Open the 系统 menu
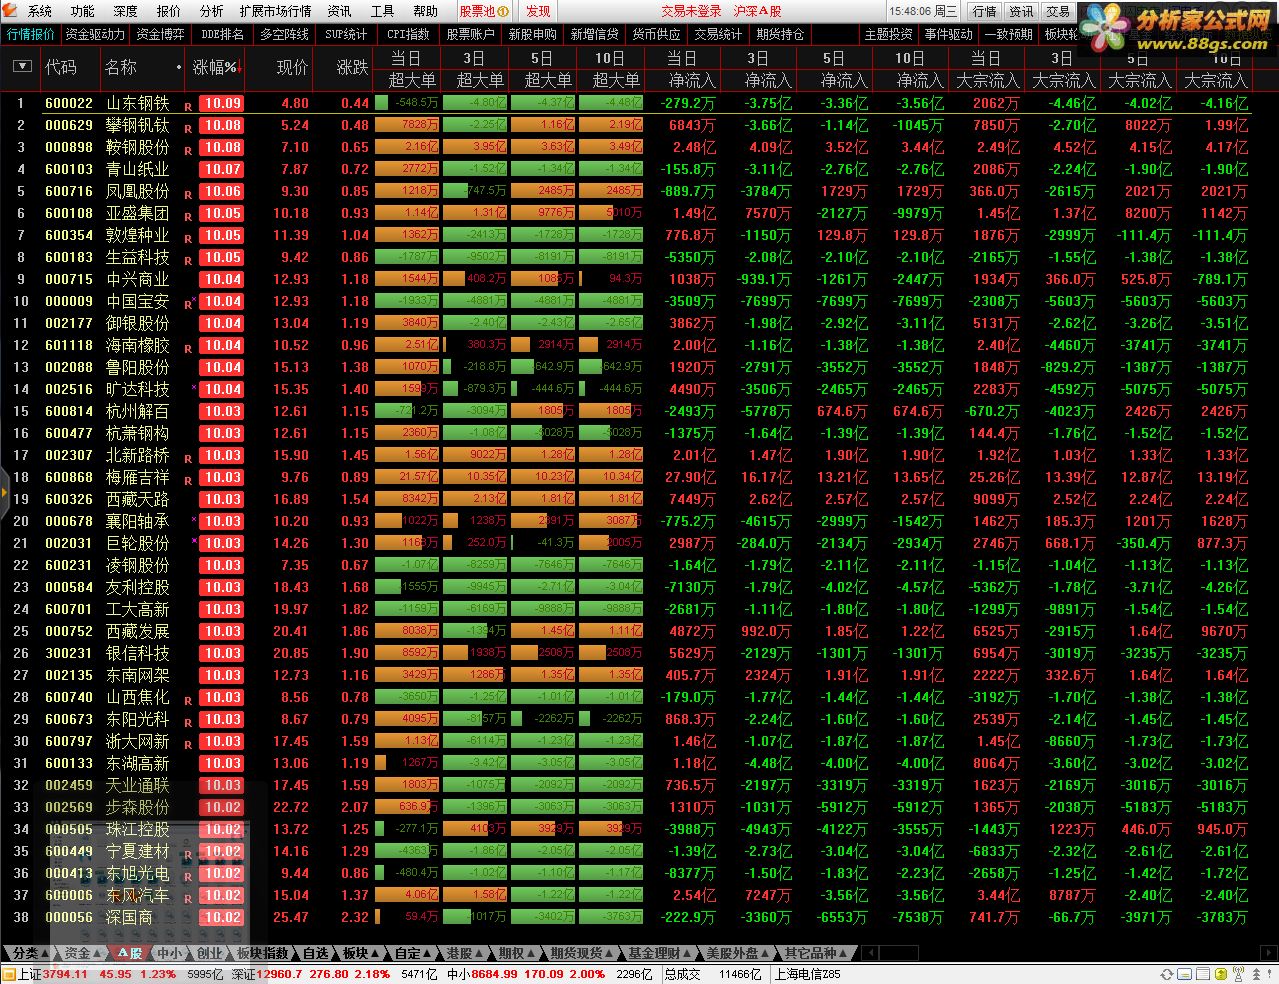This screenshot has height=984, width=1279. (x=40, y=12)
